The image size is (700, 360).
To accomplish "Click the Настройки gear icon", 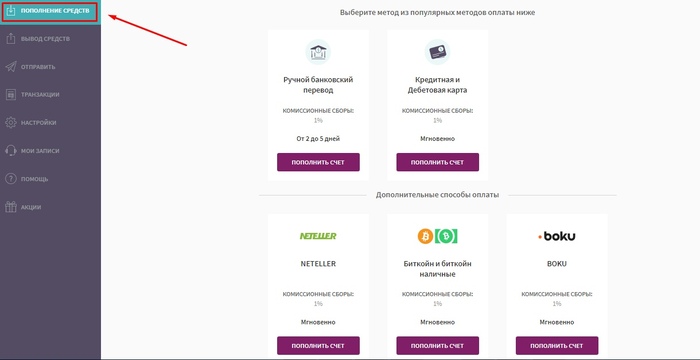I will (11, 123).
